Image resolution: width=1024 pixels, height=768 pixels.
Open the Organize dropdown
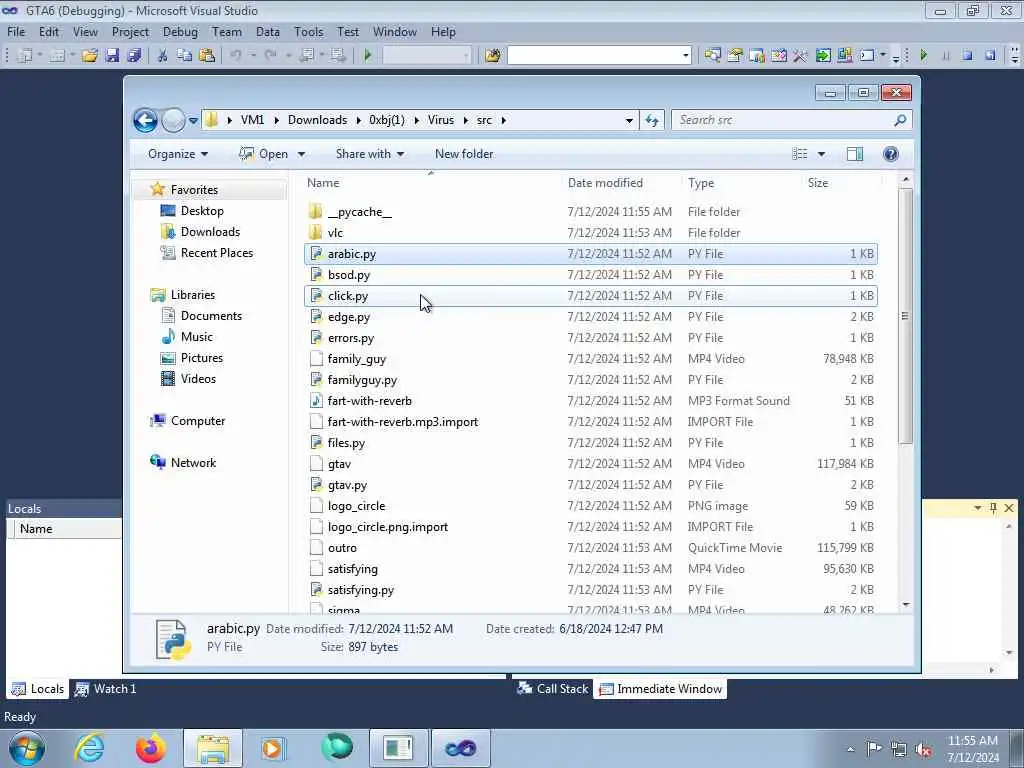pyautogui.click(x=178, y=154)
